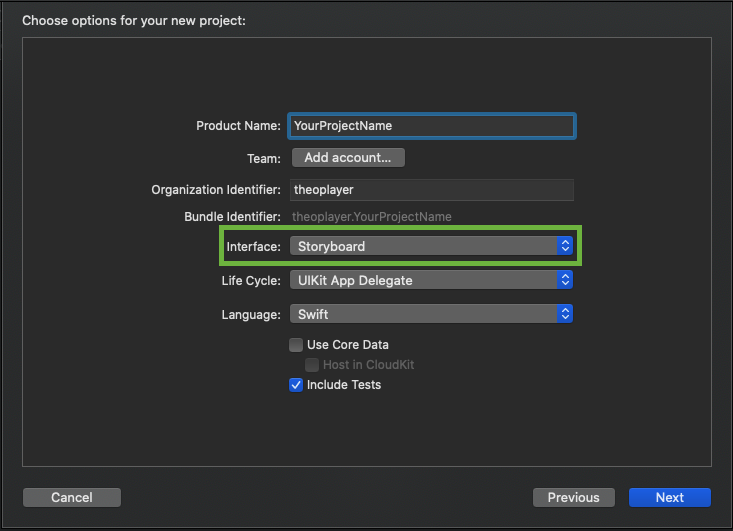Image resolution: width=733 pixels, height=531 pixels.
Task: Focus the Organization Identifier field
Action: (x=431, y=190)
